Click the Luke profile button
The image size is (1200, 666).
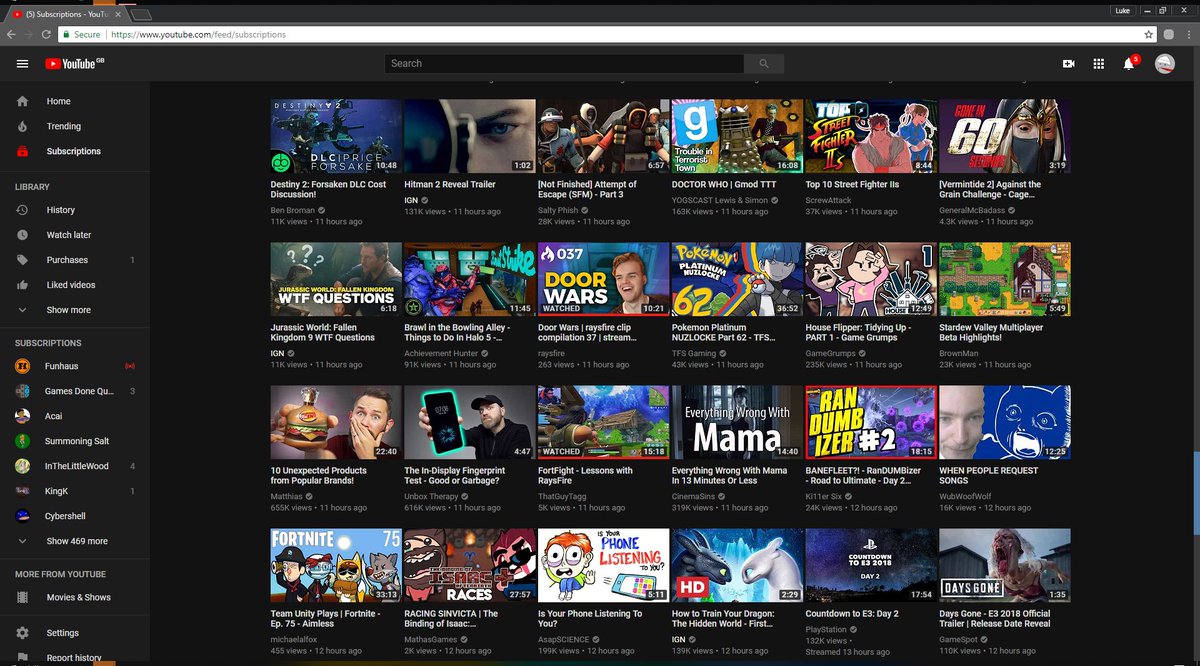coord(1124,9)
